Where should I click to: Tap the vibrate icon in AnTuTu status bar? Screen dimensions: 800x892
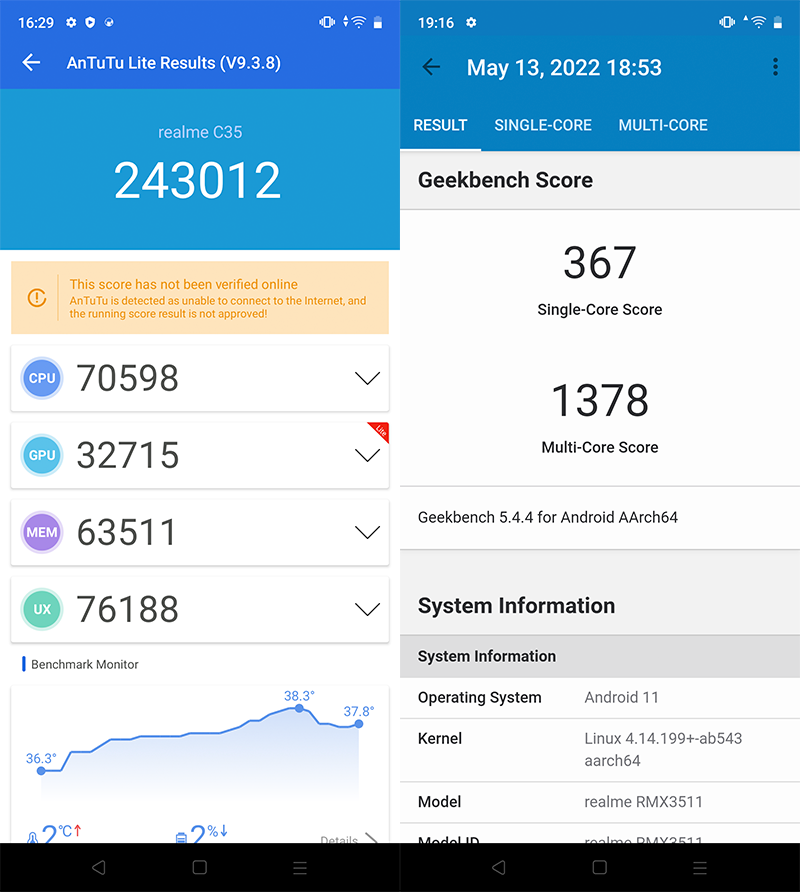(327, 22)
